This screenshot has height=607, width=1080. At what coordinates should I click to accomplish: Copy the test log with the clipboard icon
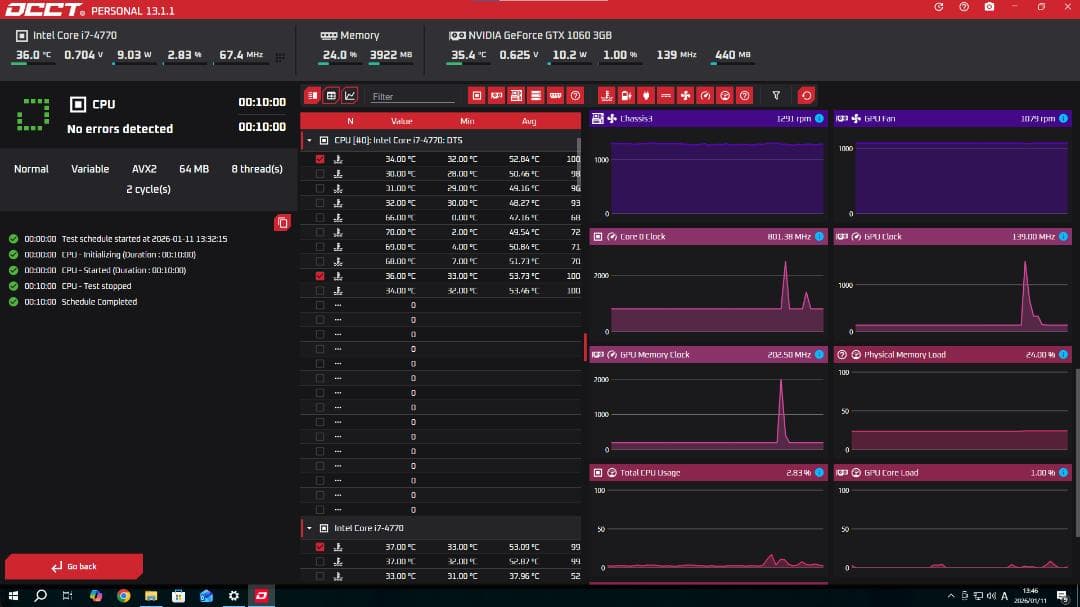pyautogui.click(x=282, y=222)
